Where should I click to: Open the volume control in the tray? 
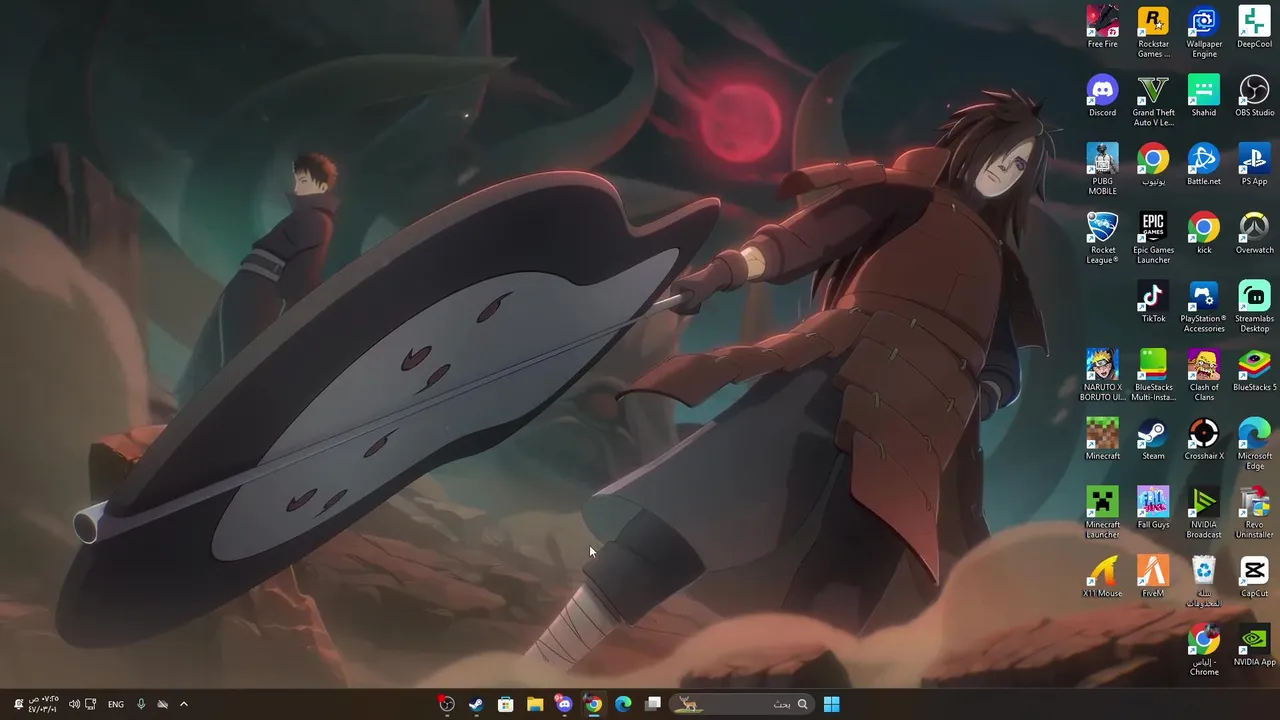tap(74, 704)
